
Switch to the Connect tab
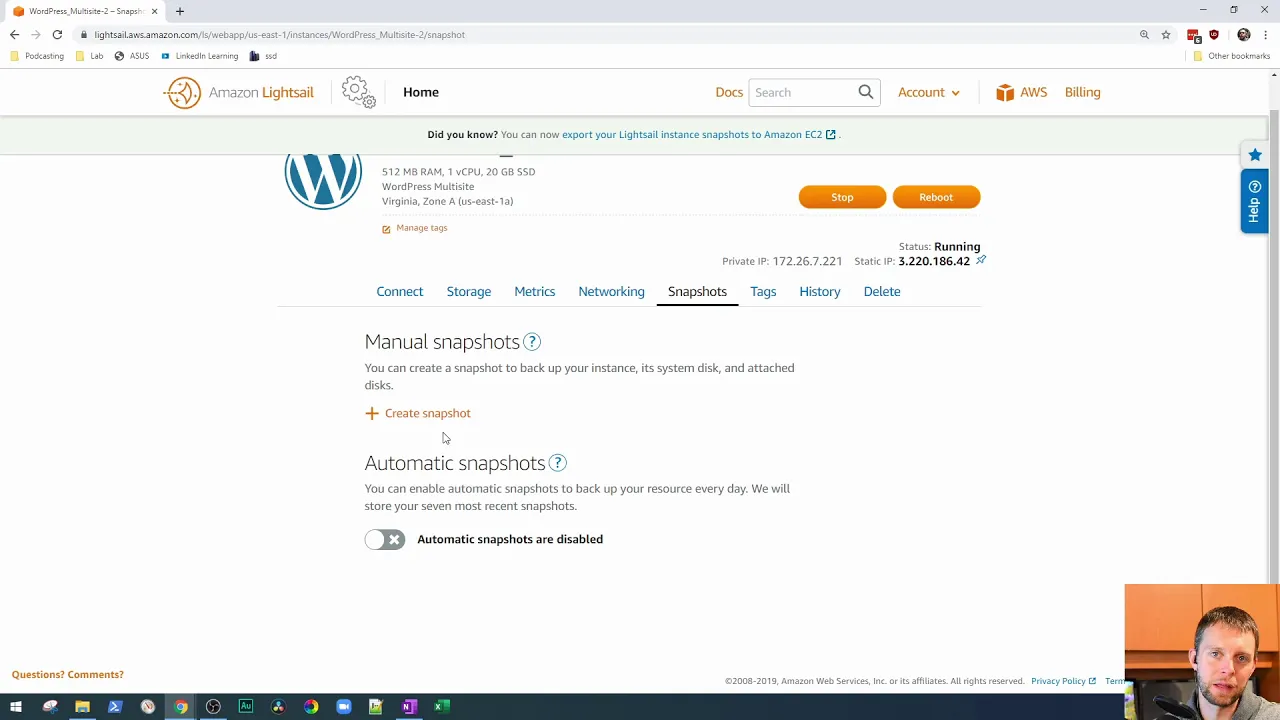tap(400, 291)
